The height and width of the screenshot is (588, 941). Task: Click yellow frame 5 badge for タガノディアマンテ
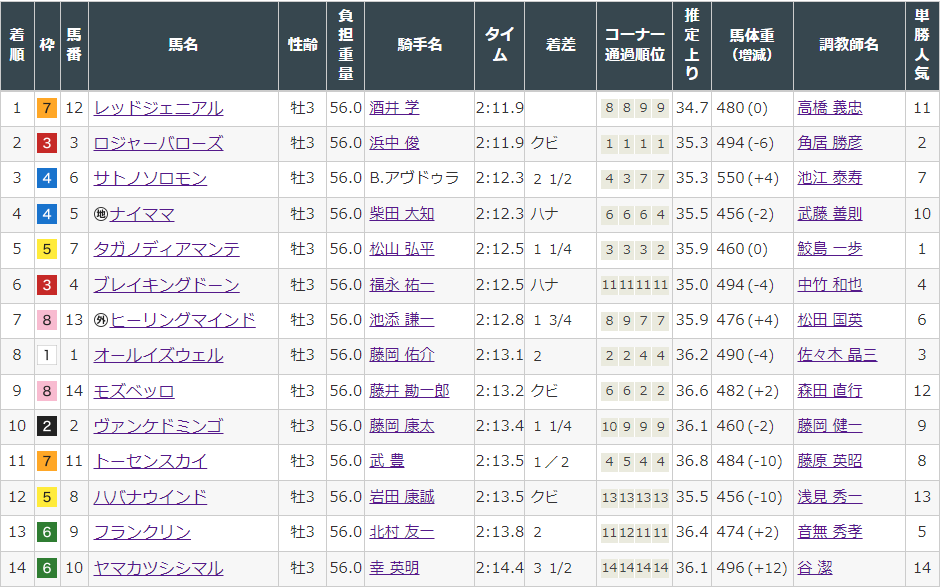[x=47, y=250]
